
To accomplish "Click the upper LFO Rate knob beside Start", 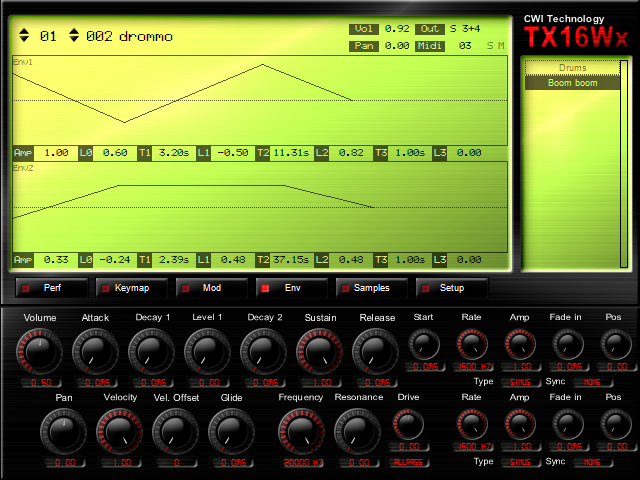I will (472, 345).
